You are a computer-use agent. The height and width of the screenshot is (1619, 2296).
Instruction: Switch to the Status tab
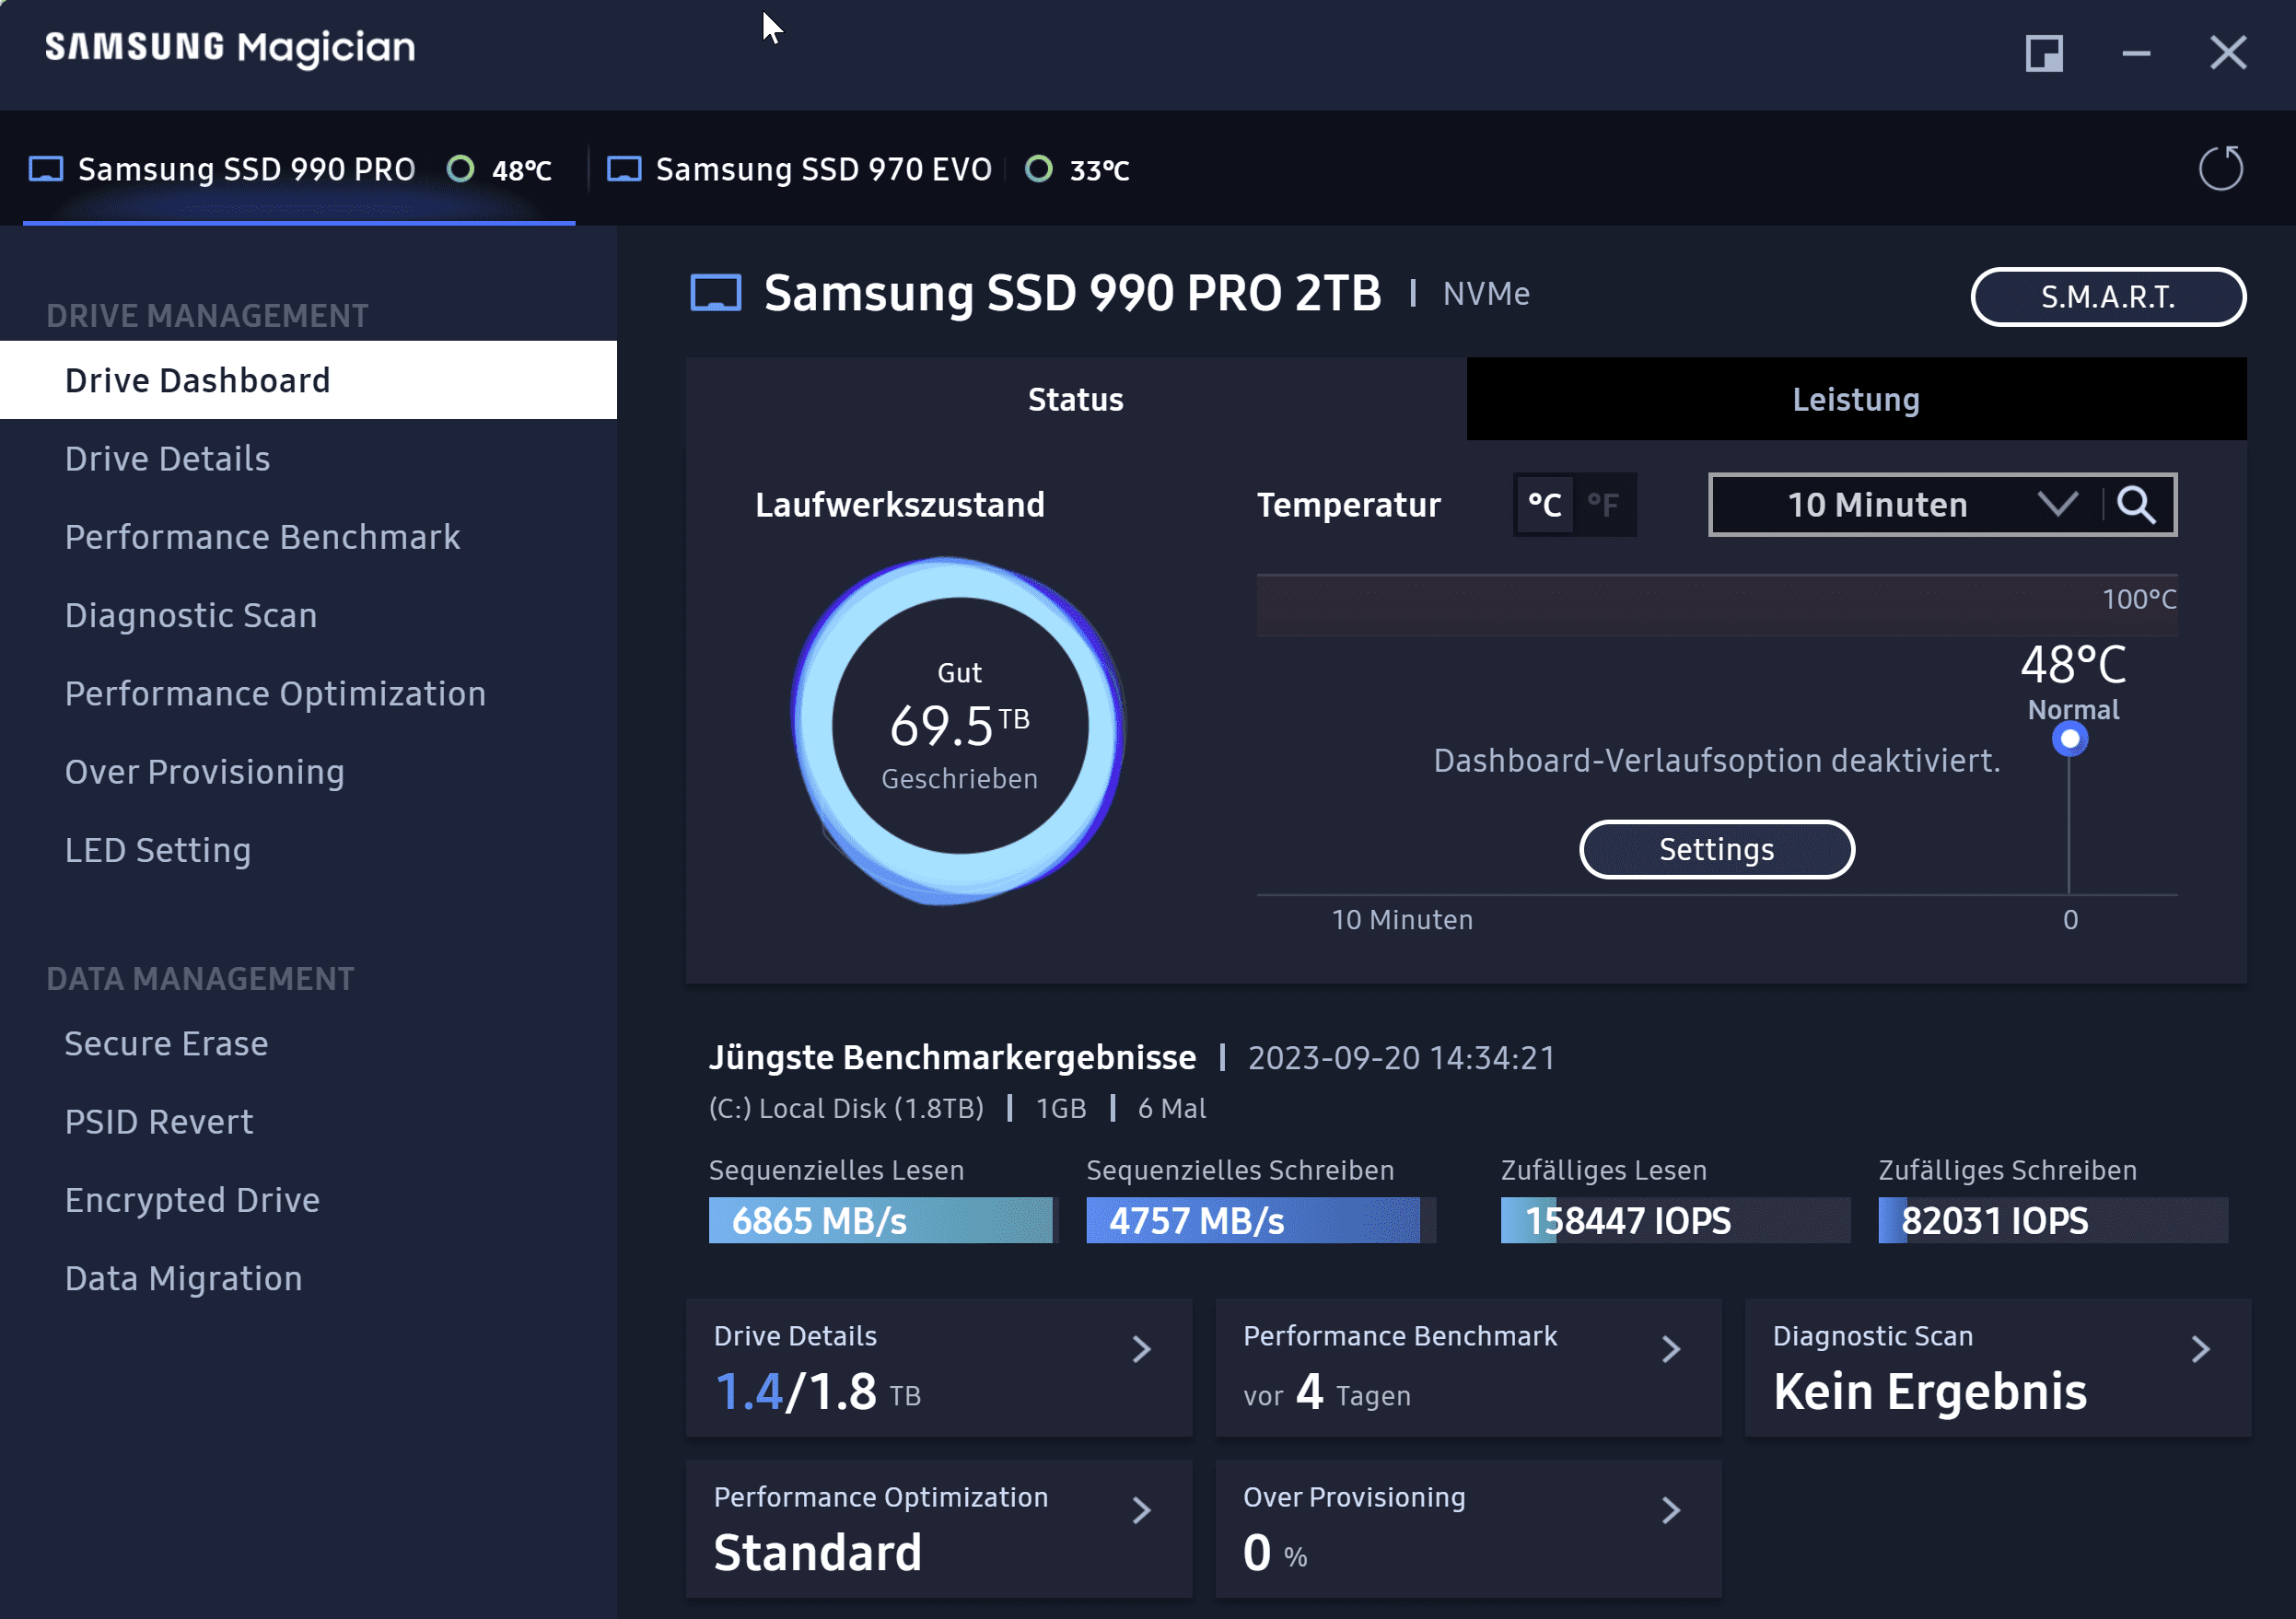1076,399
